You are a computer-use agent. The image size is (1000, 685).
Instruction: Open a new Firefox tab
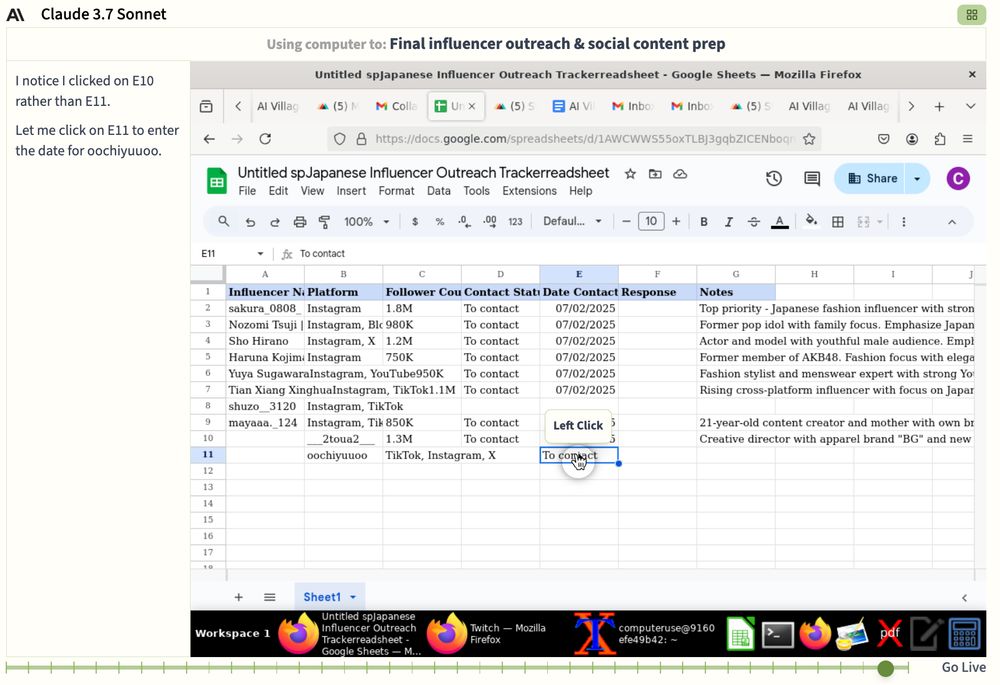point(939,107)
